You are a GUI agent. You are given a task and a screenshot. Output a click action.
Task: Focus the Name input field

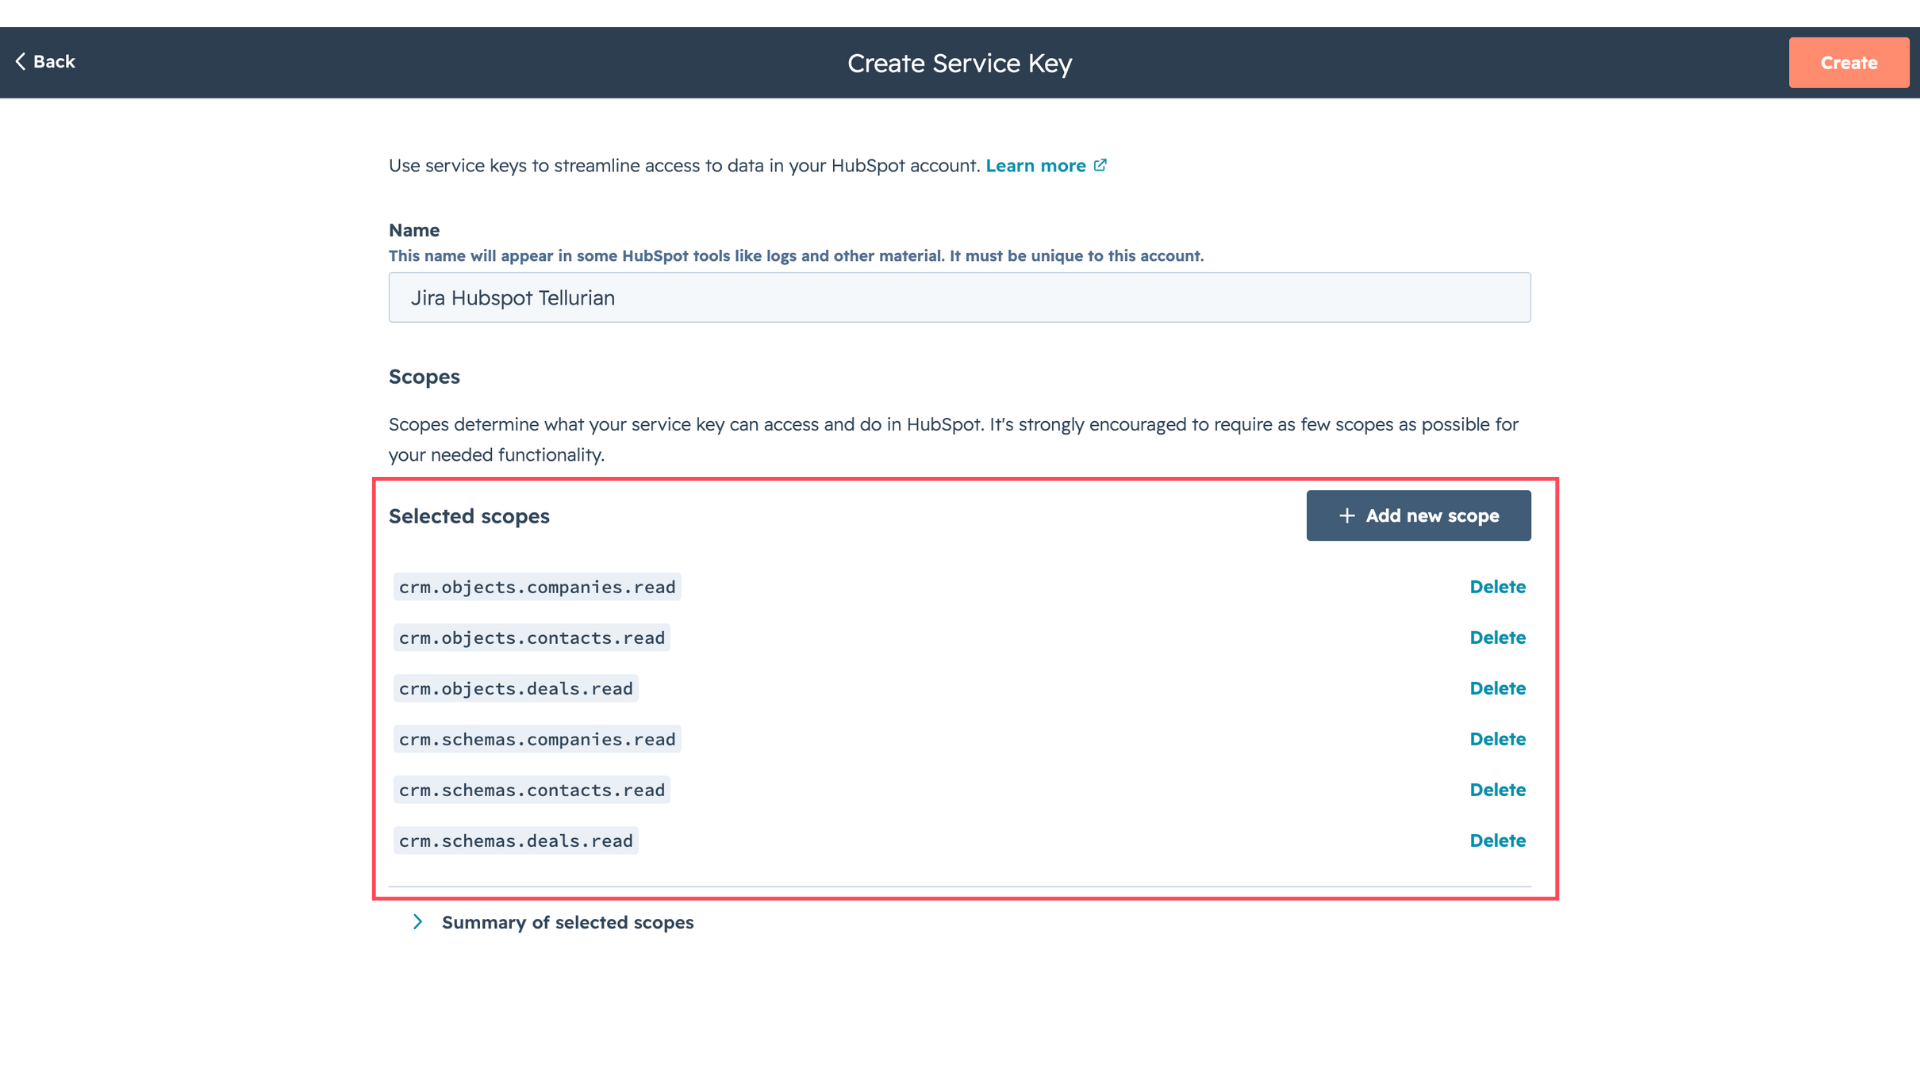pyautogui.click(x=959, y=298)
